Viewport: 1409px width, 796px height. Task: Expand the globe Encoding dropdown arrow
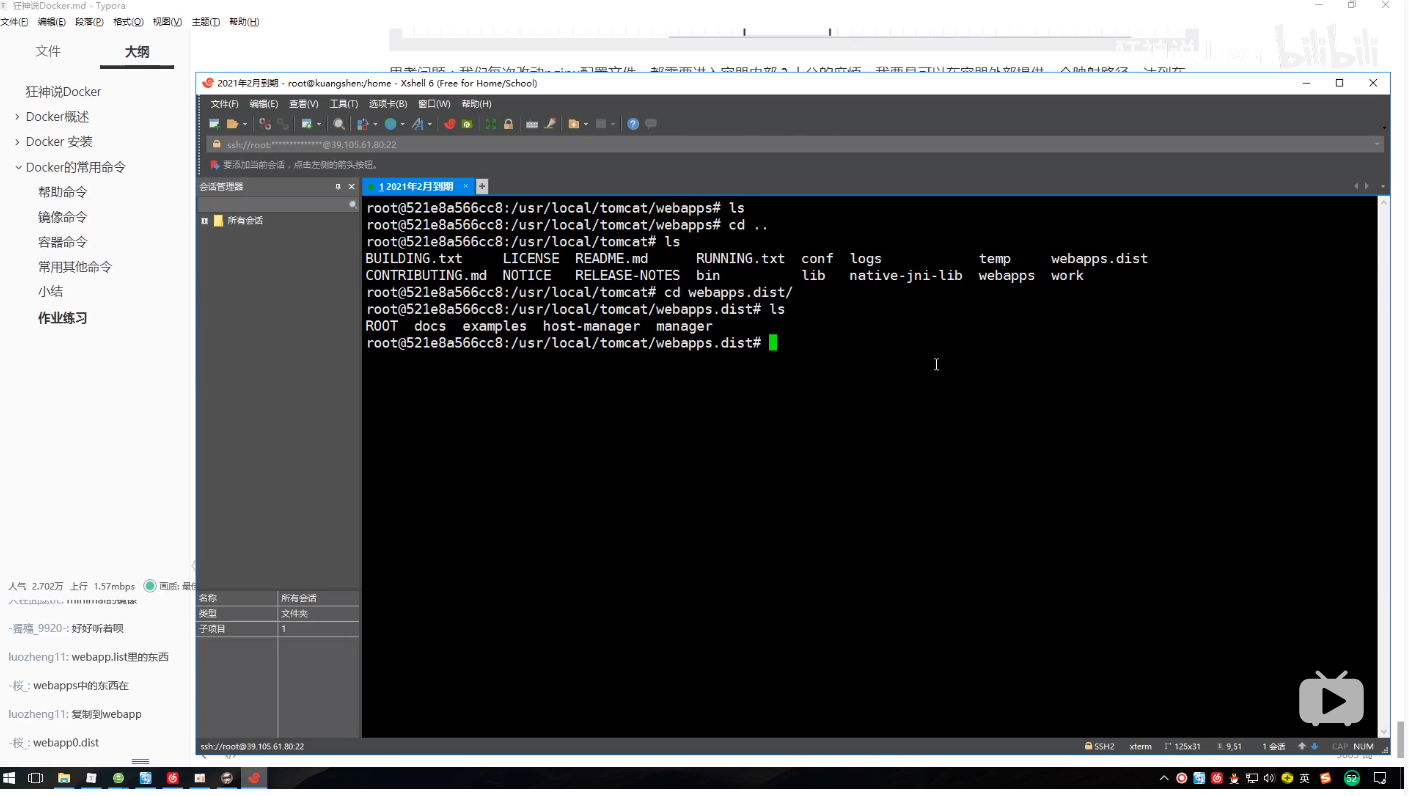[x=402, y=124]
